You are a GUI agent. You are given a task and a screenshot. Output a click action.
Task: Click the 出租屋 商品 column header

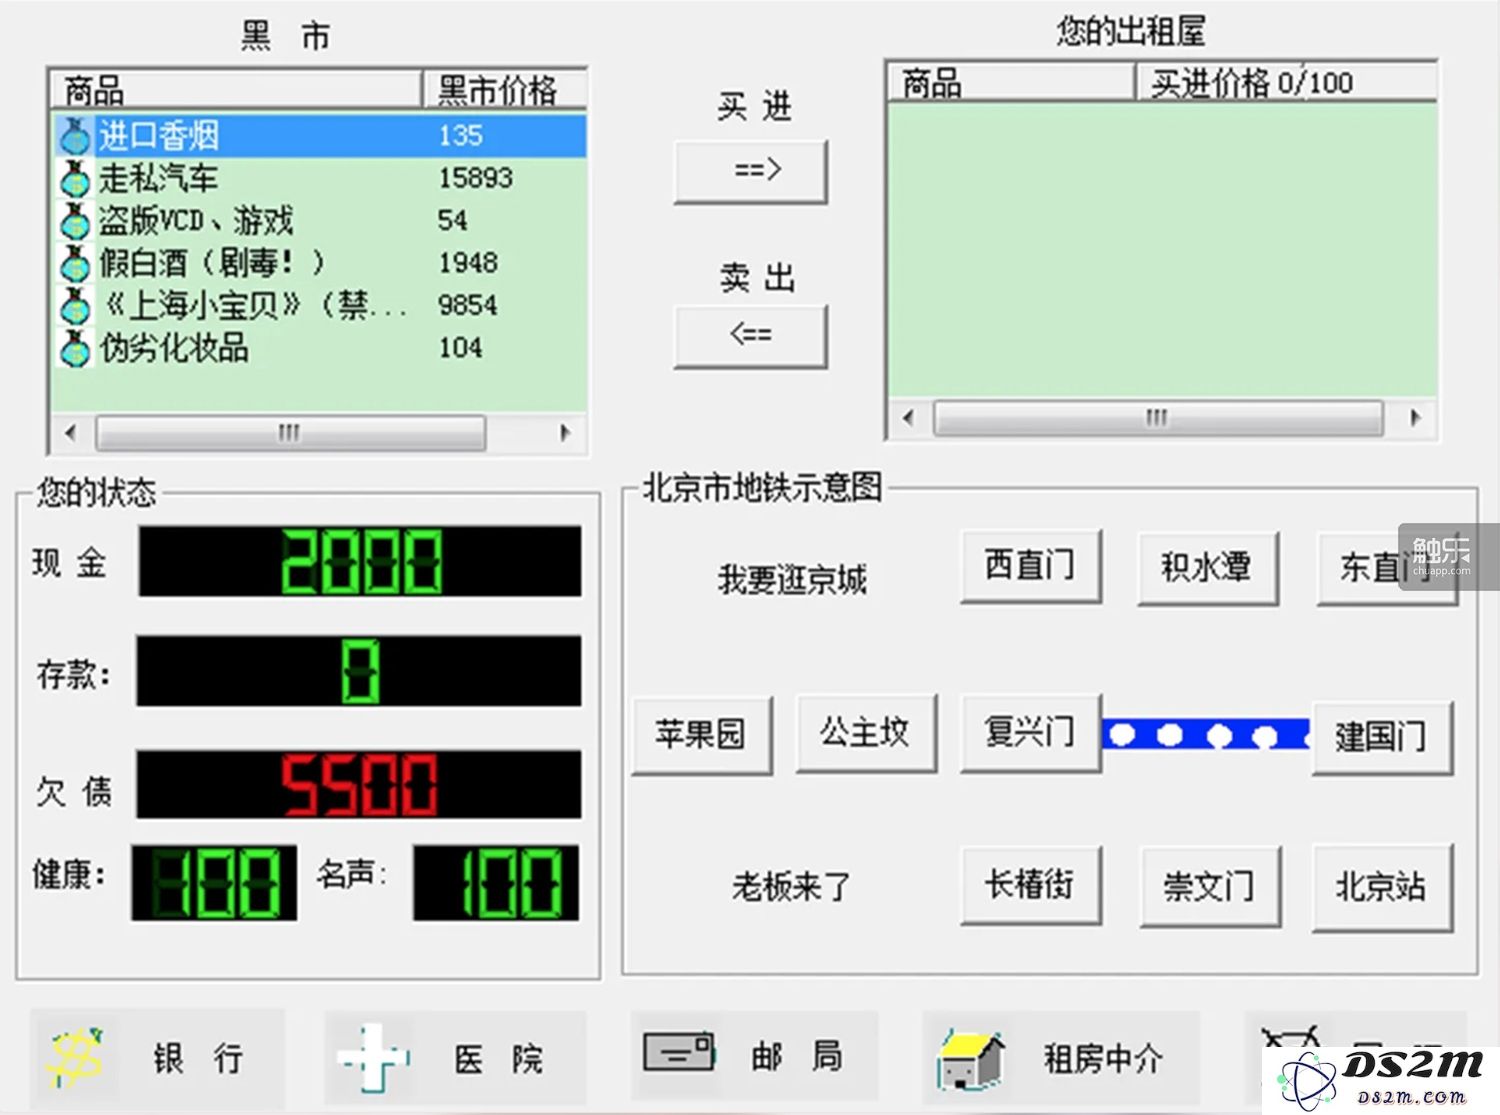1011,82
